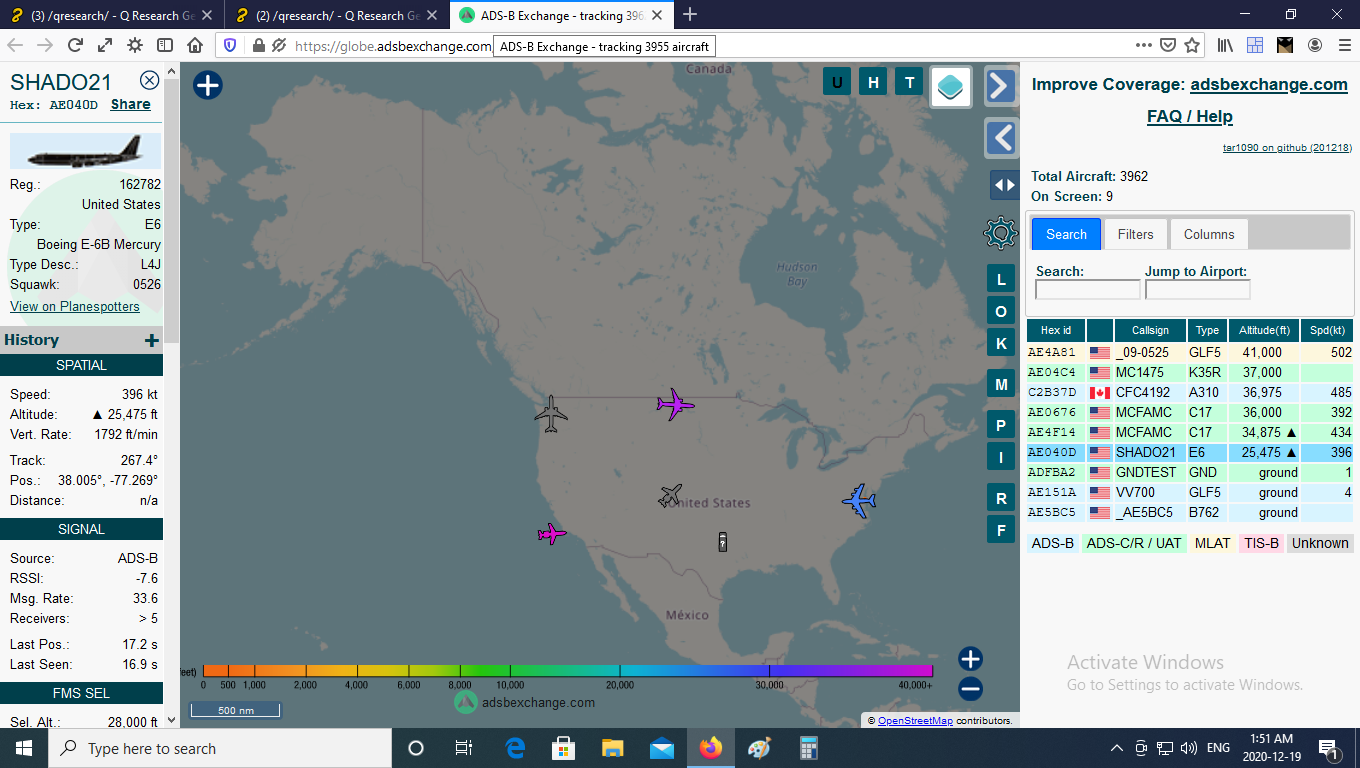This screenshot has width=1360, height=768.
Task: Sort table by Hex id column
Action: [1056, 330]
